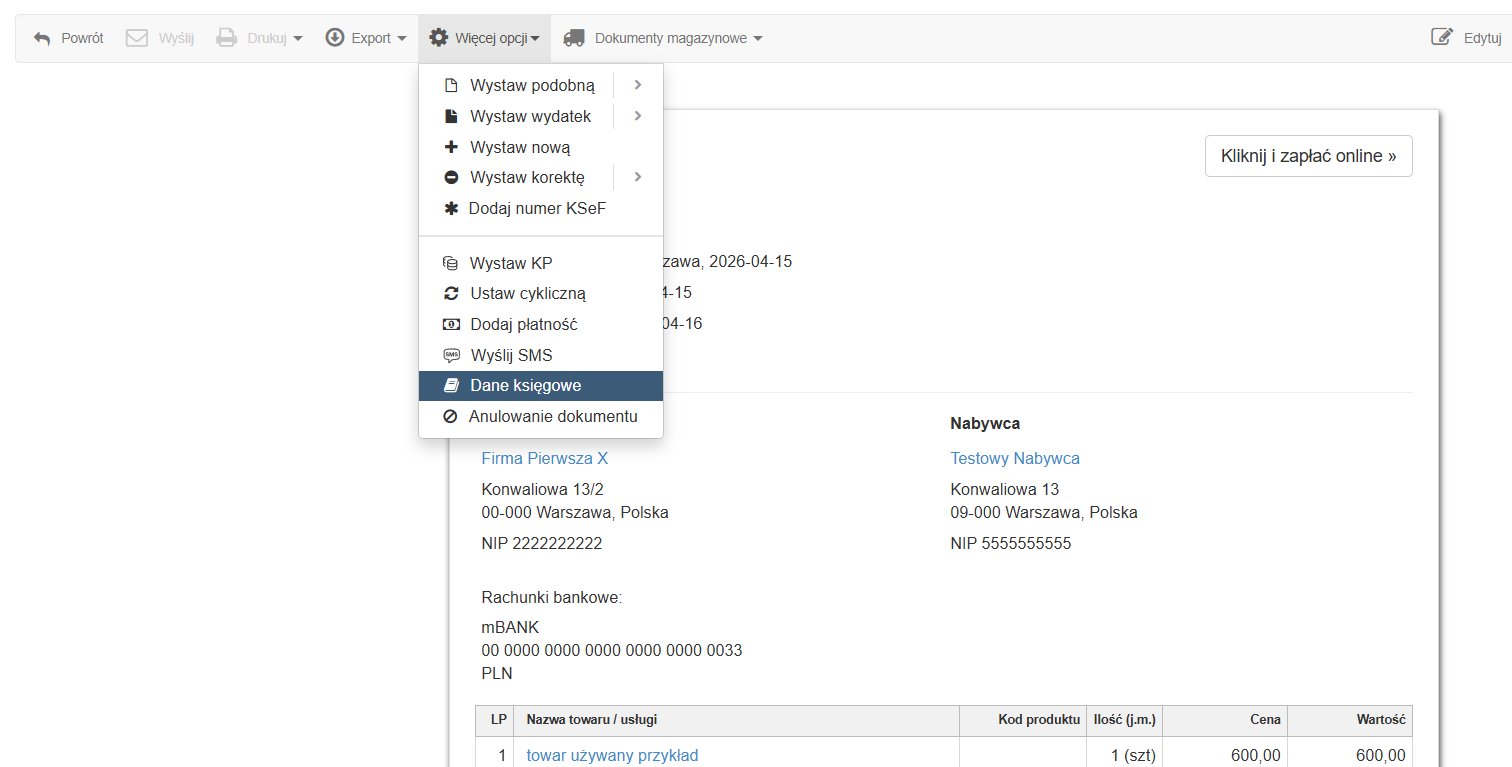Click the book icon for Dane księgowe

(x=451, y=386)
